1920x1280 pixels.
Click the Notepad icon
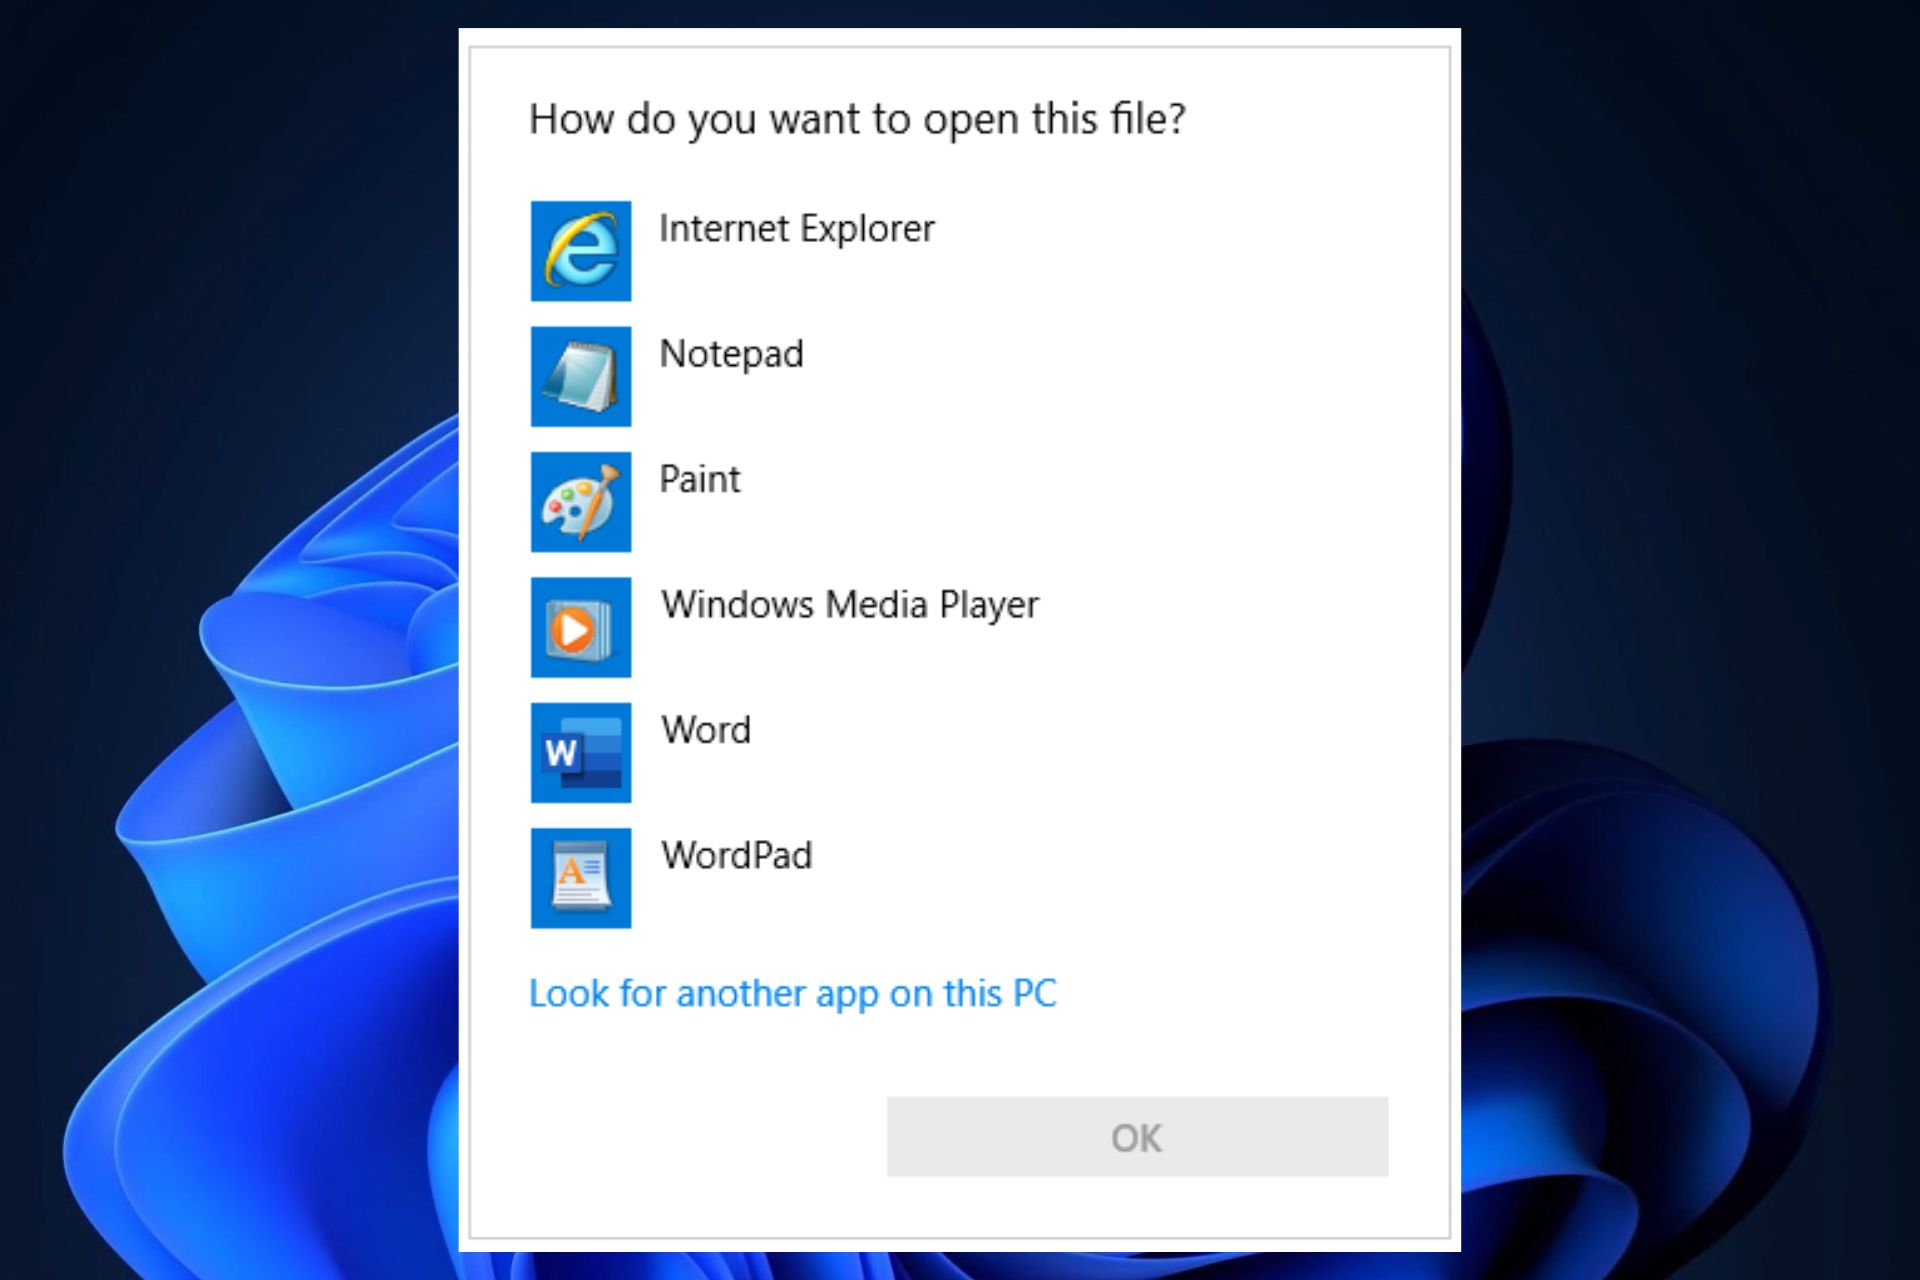click(x=581, y=376)
